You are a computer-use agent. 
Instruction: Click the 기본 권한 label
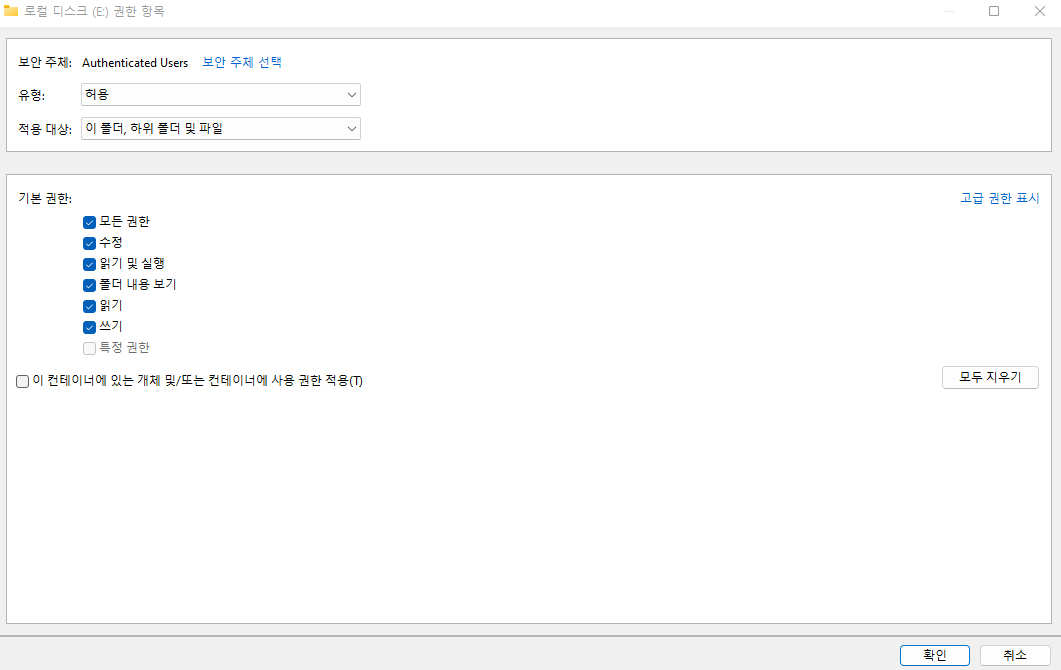click(45, 198)
